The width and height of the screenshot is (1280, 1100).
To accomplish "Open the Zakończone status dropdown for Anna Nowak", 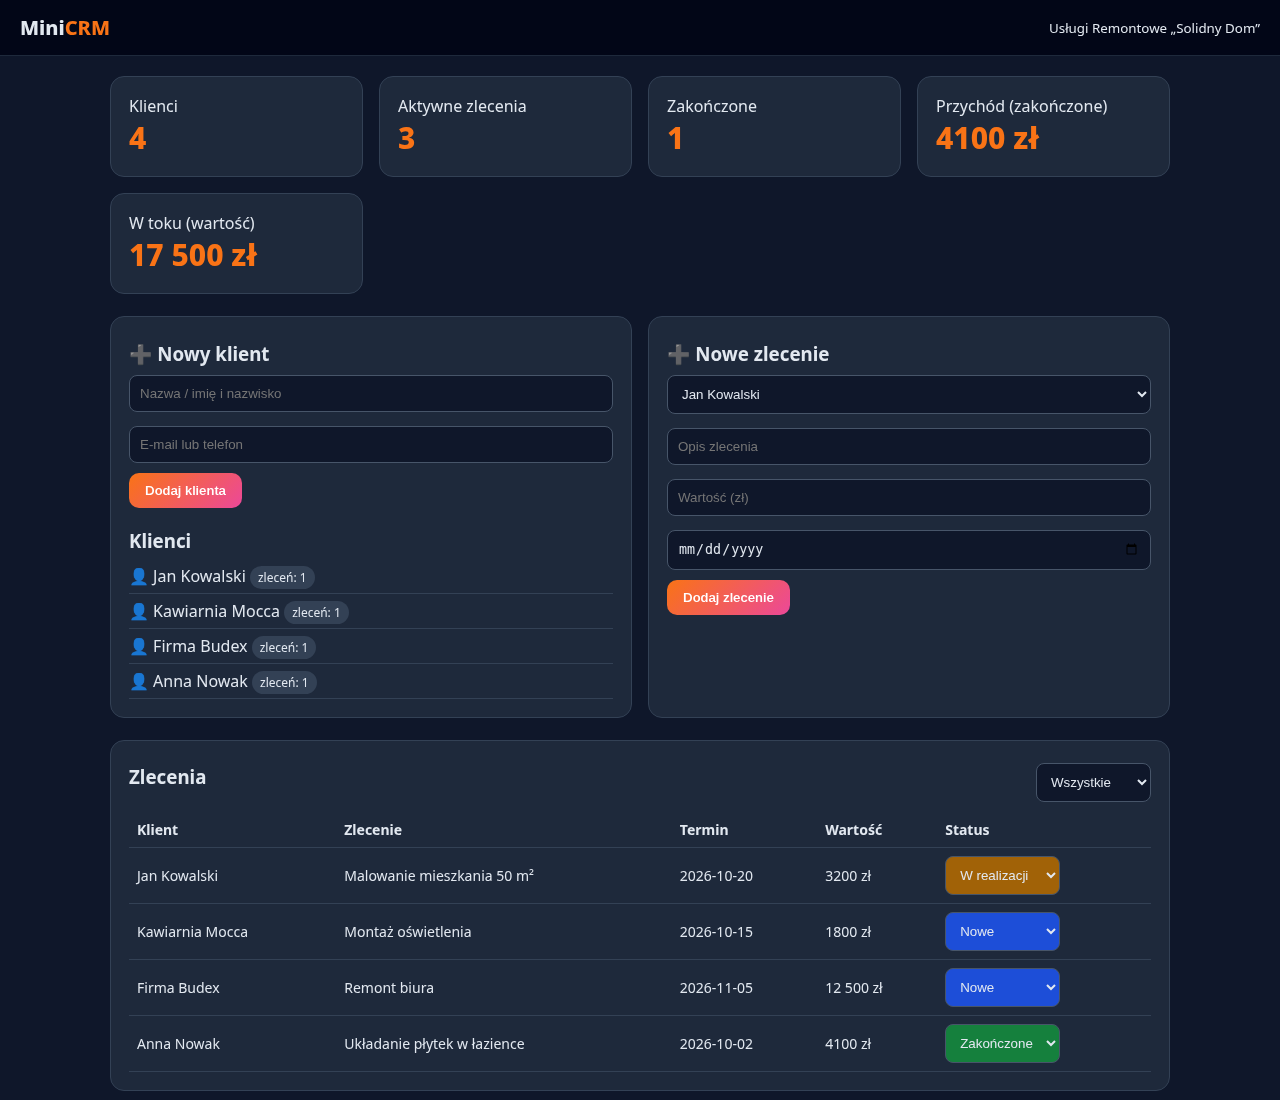I will (1002, 1044).
